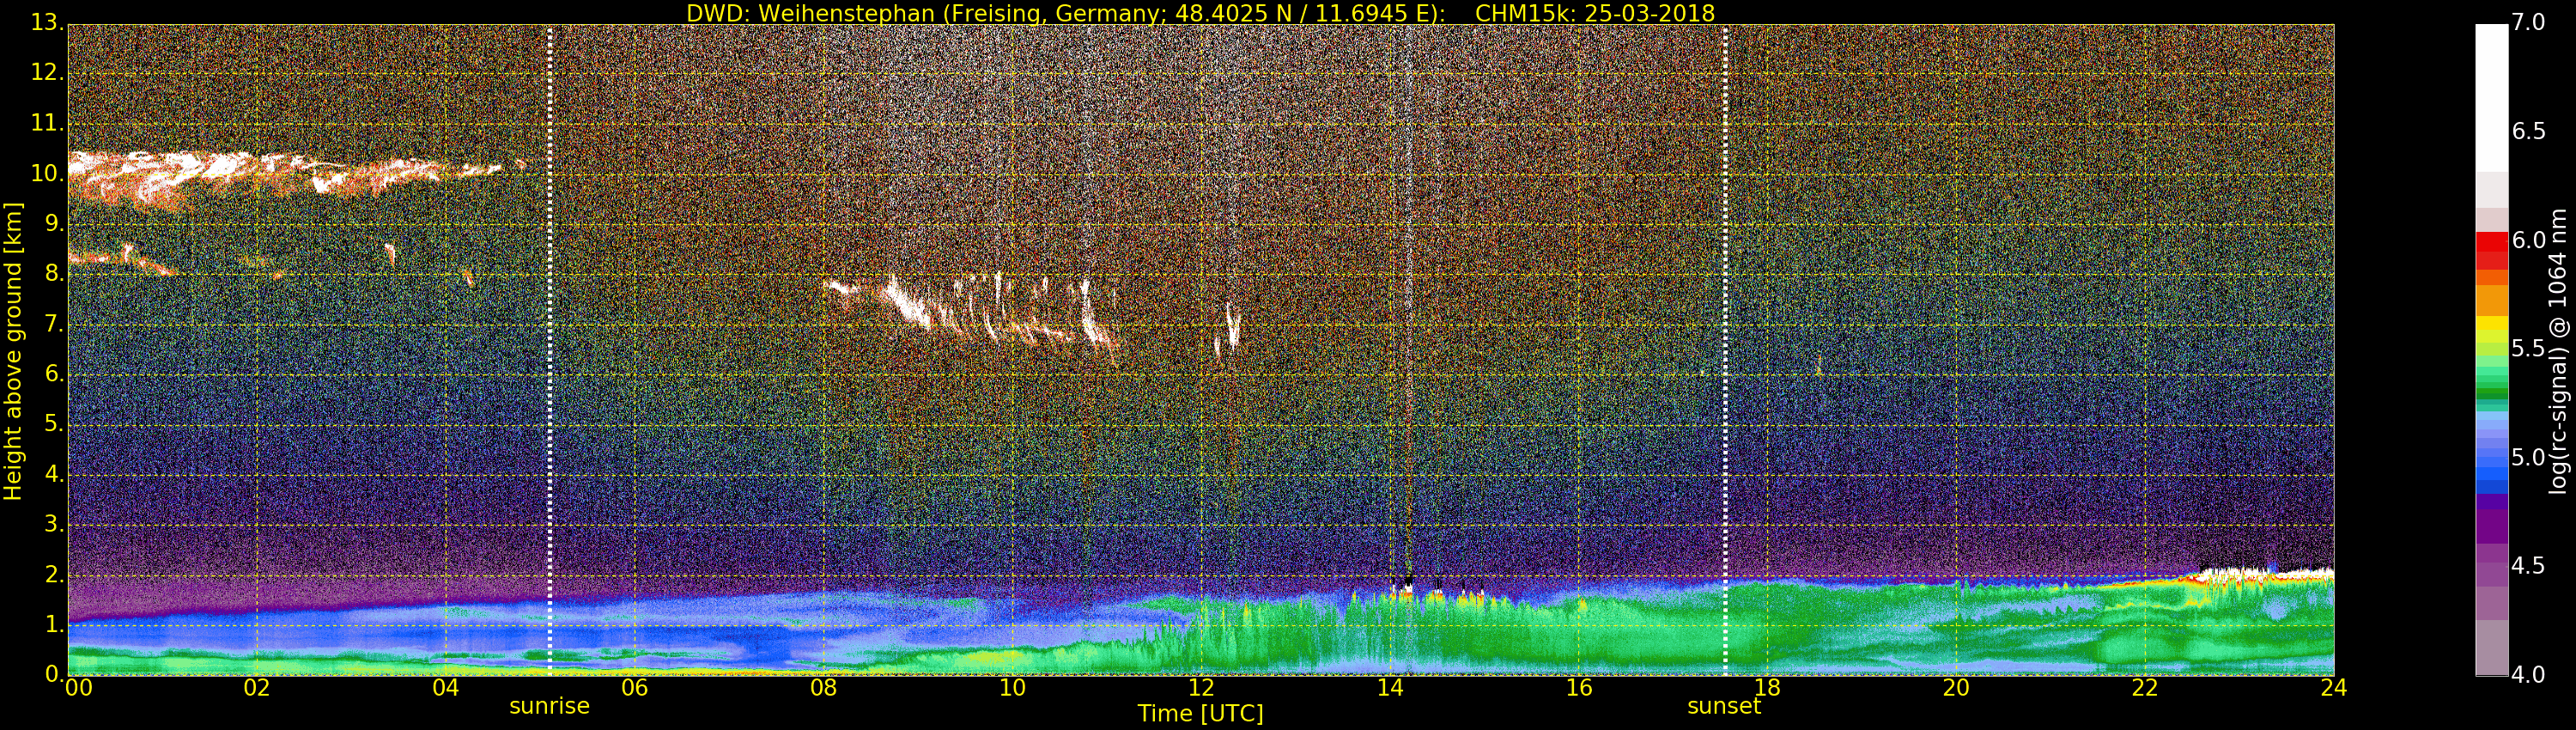Click the '4.0' colorbar tick label
The height and width of the screenshot is (730, 2576).
coord(2529,675)
